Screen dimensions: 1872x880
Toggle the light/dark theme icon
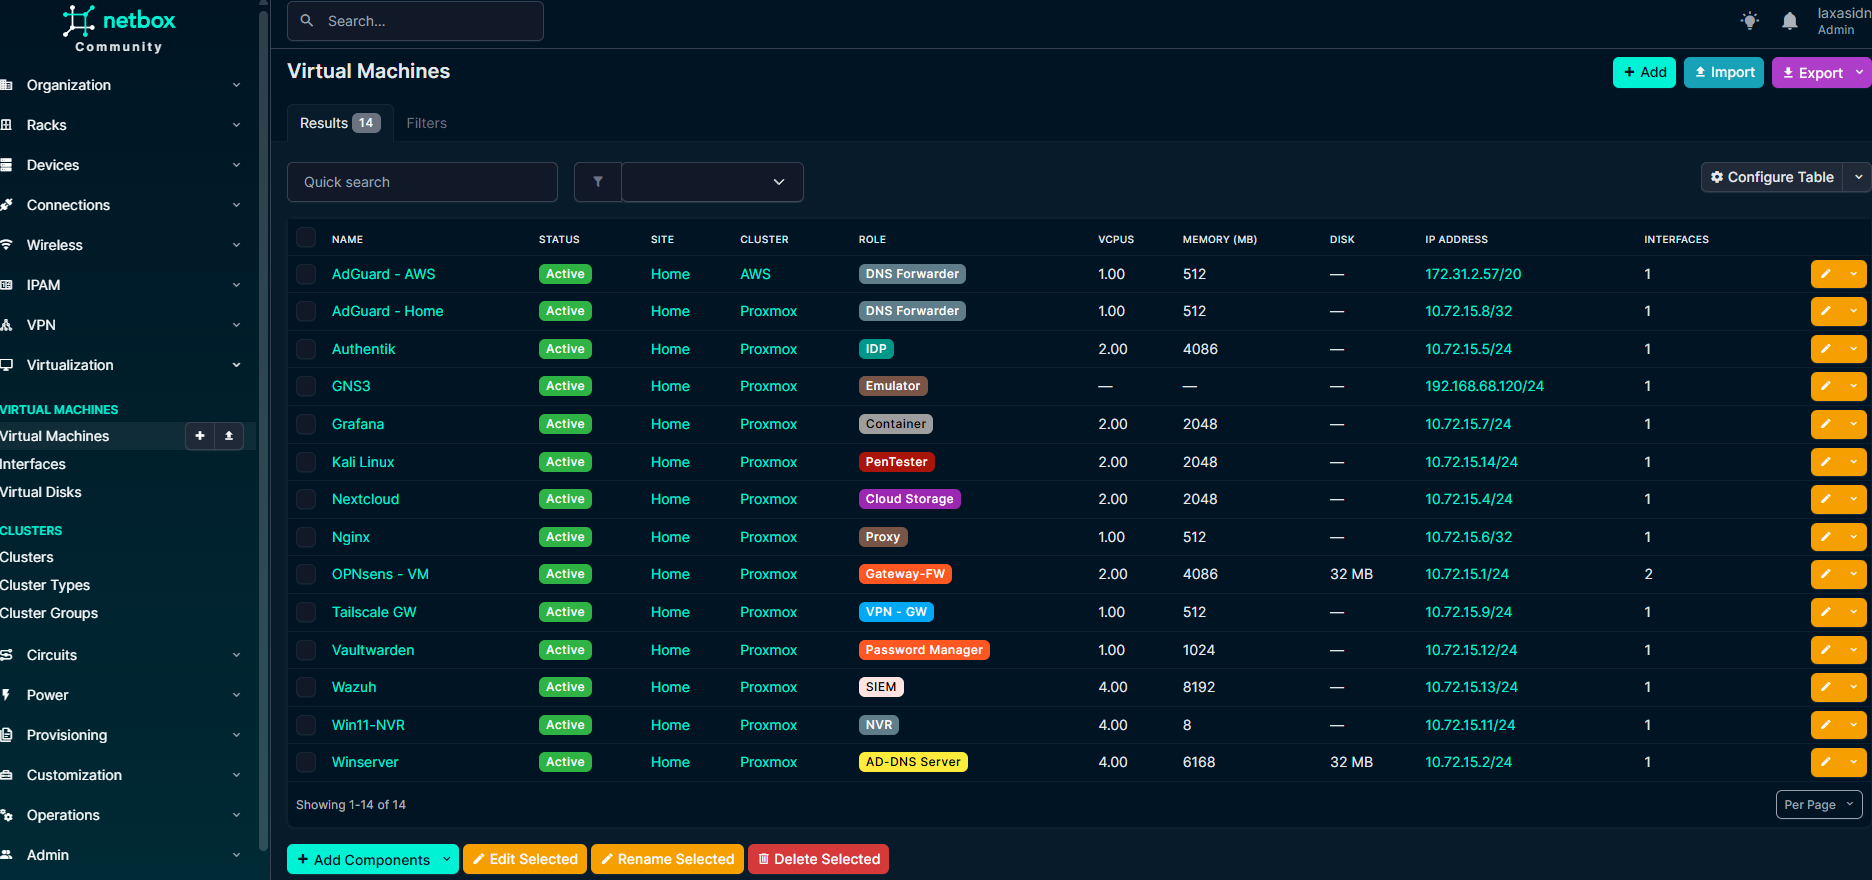[1749, 21]
